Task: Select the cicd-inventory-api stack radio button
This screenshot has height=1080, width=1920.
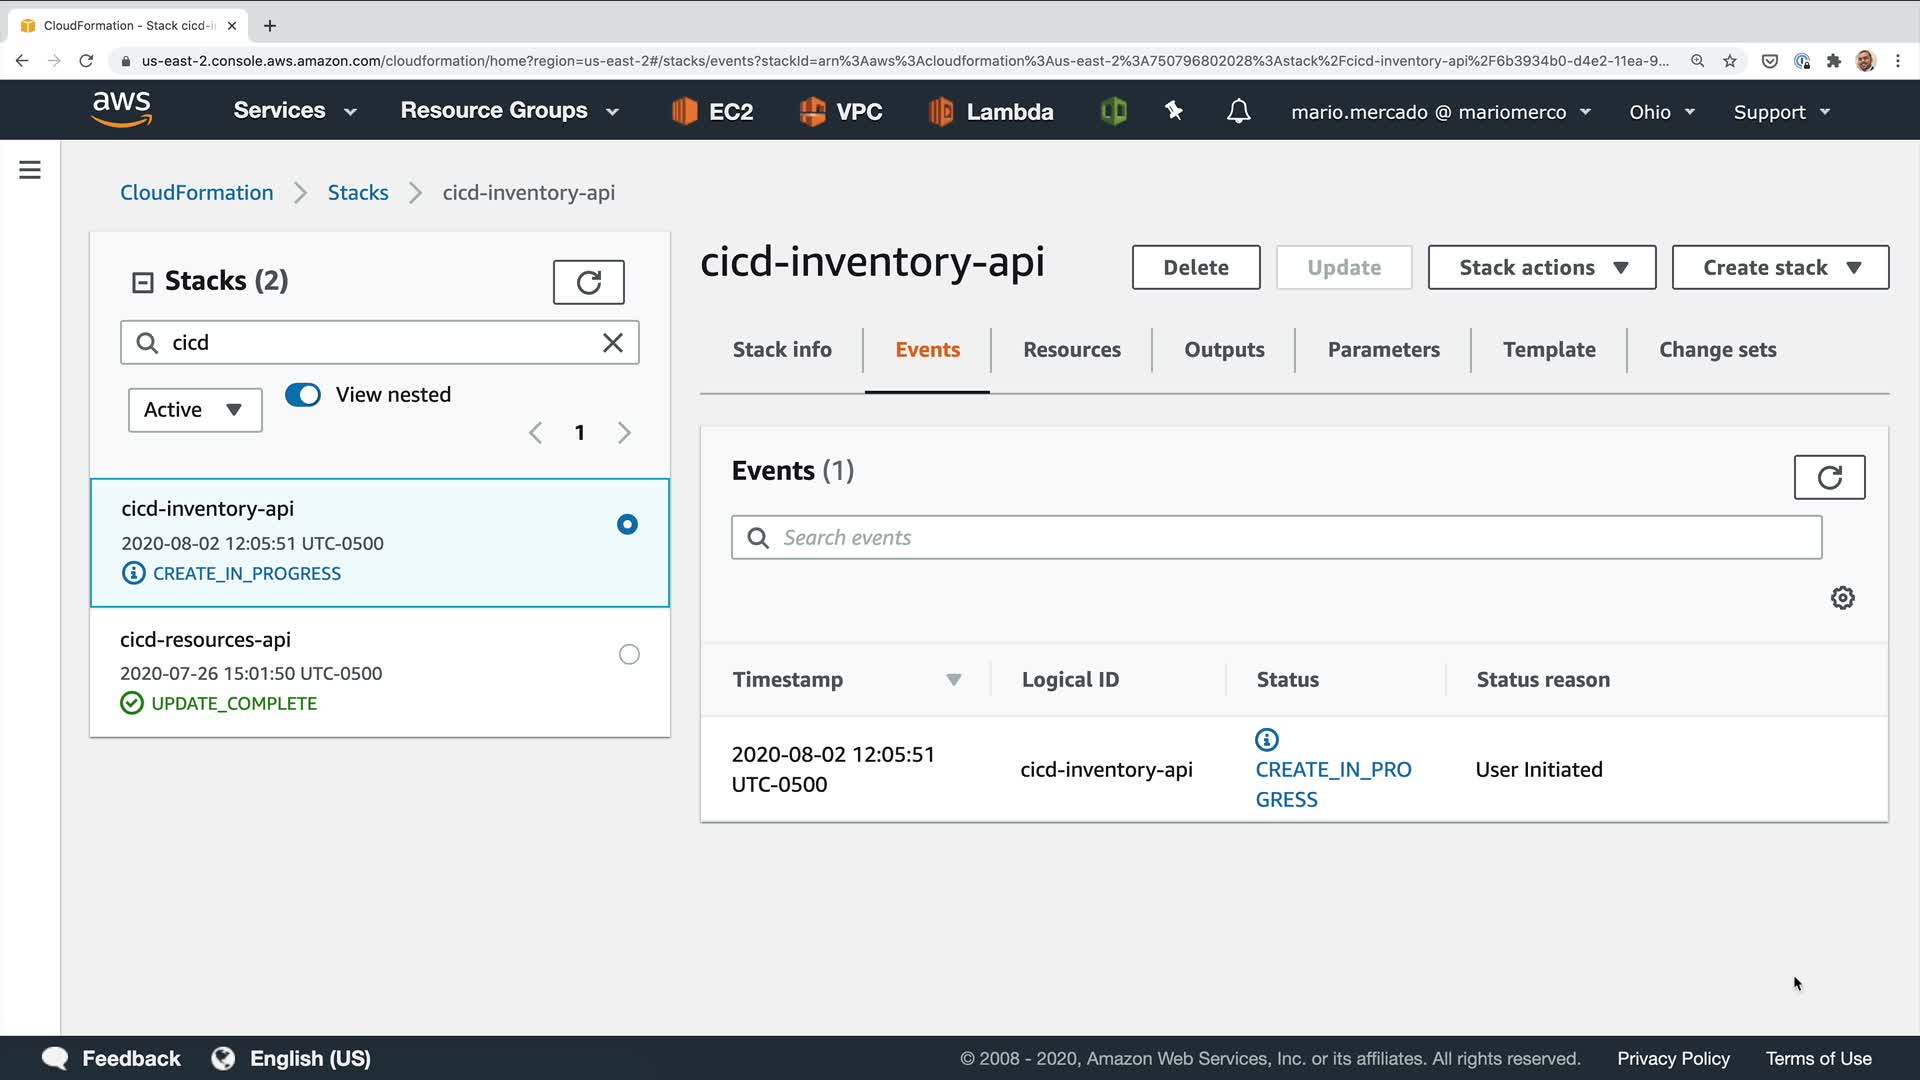Action: point(627,525)
